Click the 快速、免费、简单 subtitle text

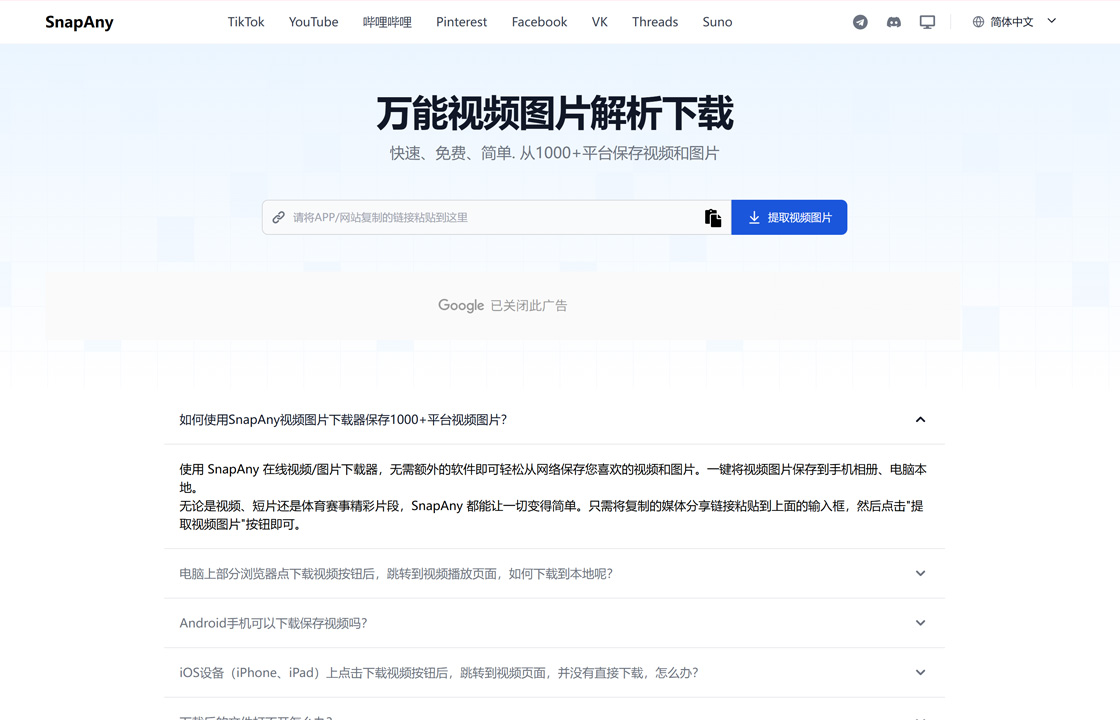click(554, 153)
